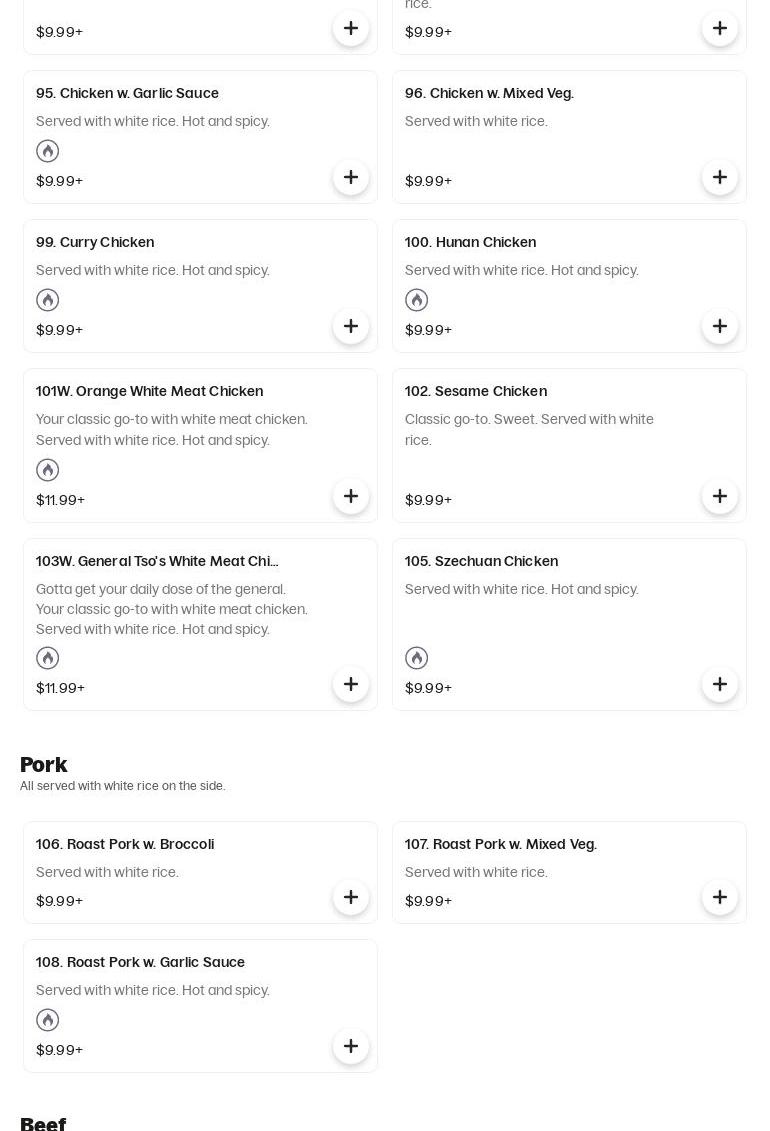Add Roast Pork w. Garlic Sauce

(x=351, y=1047)
